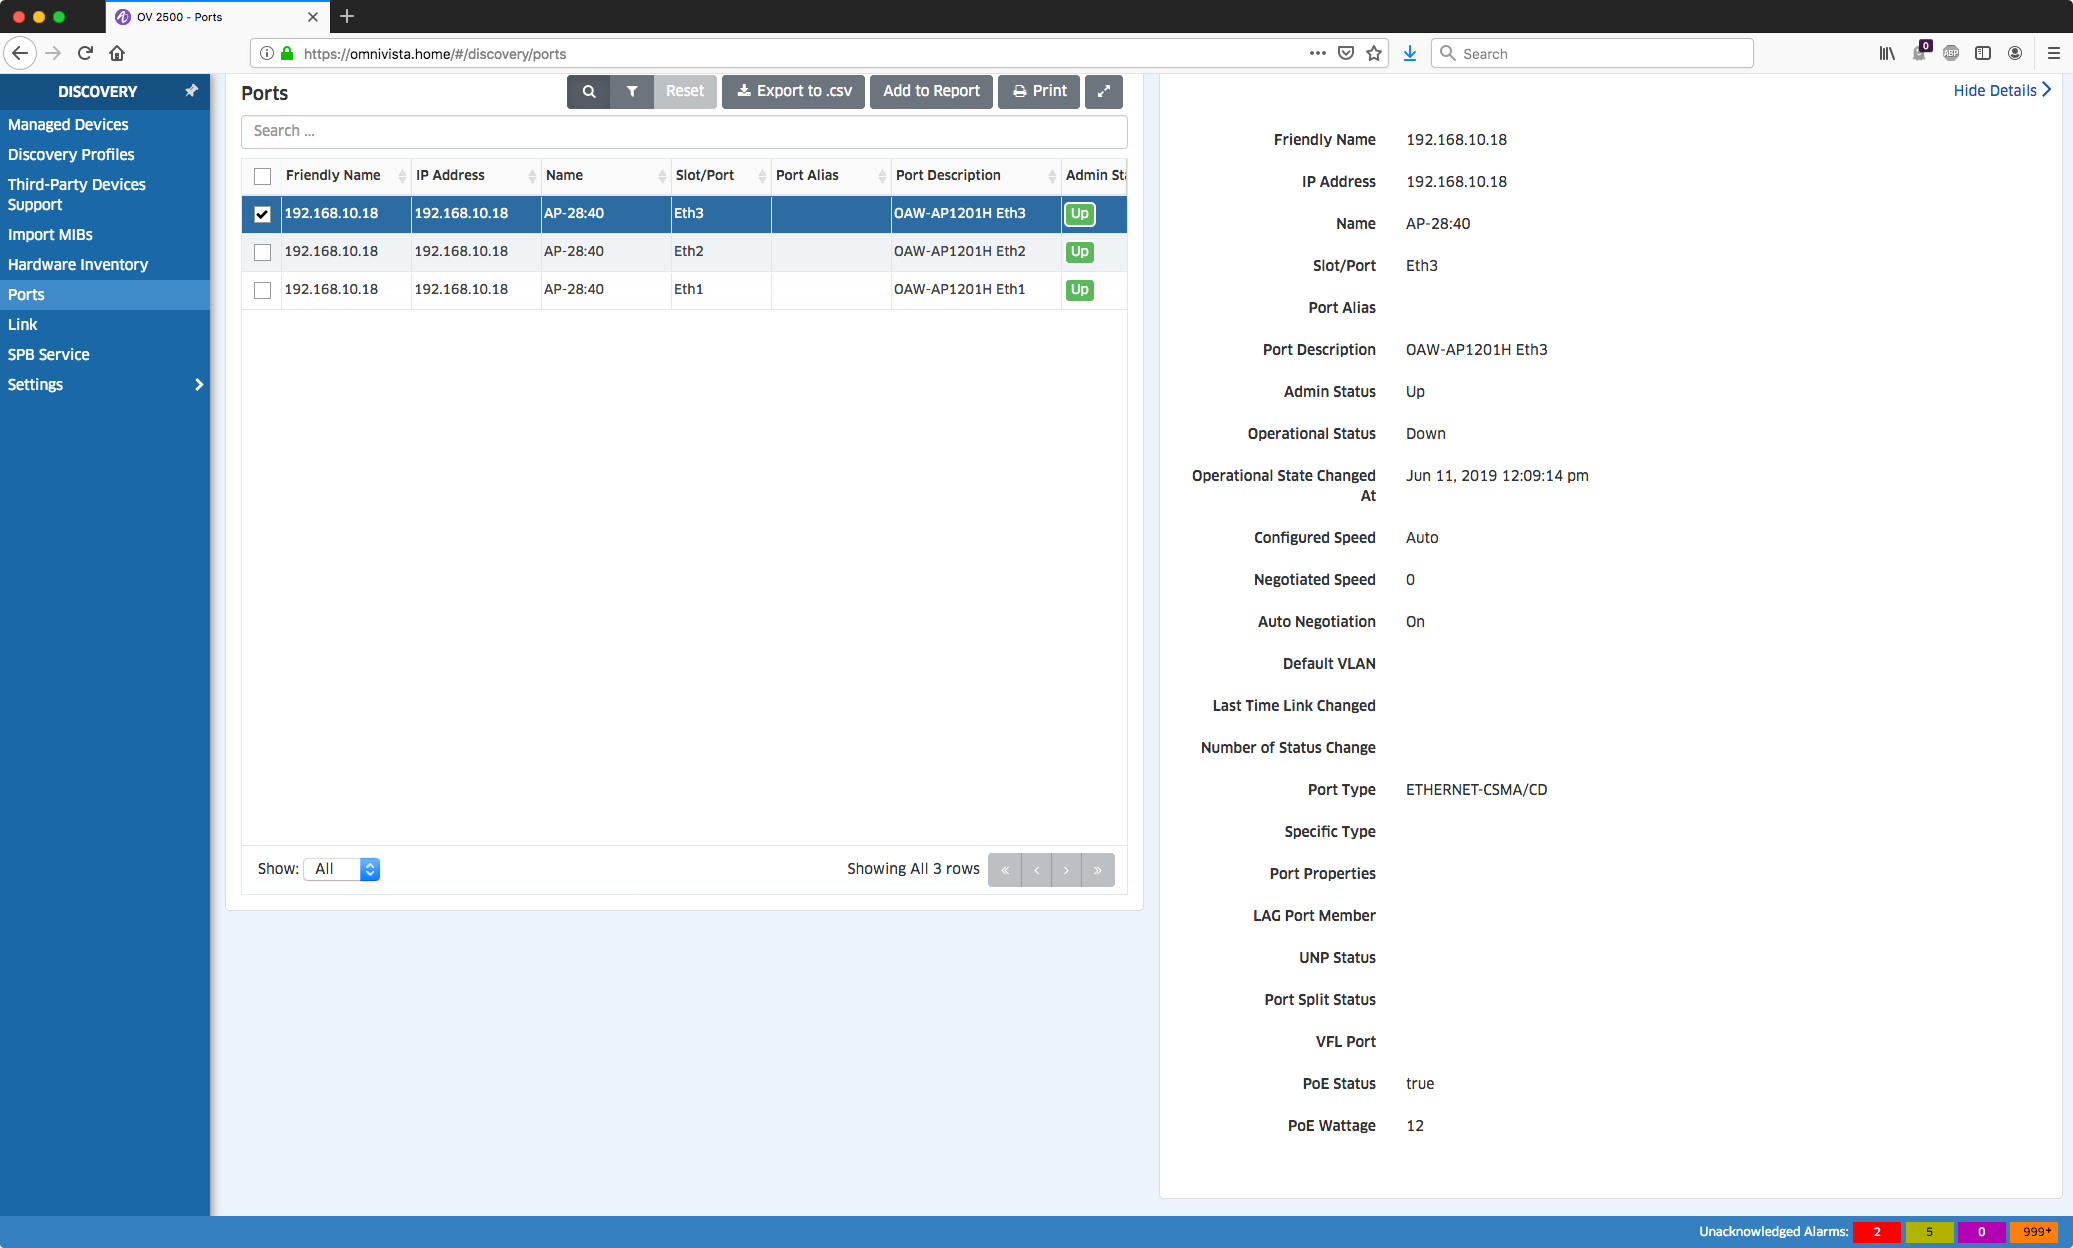Check the Eth2 row checkbox
The image size is (2073, 1248).
point(262,252)
